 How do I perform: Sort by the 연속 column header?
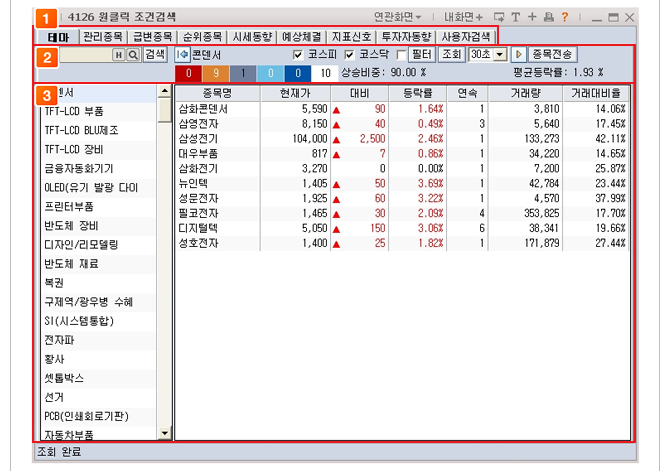click(x=467, y=93)
